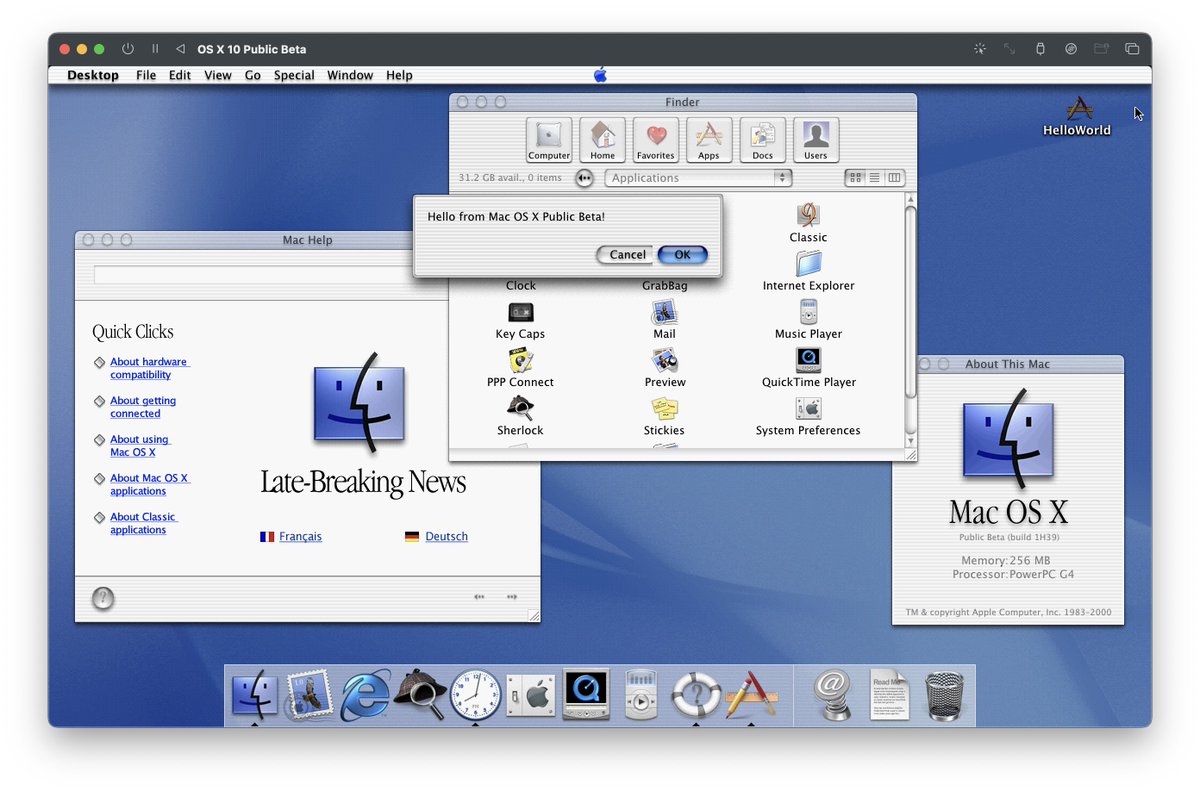The width and height of the screenshot is (1200, 791).
Task: Open the Go menu
Action: tap(253, 75)
